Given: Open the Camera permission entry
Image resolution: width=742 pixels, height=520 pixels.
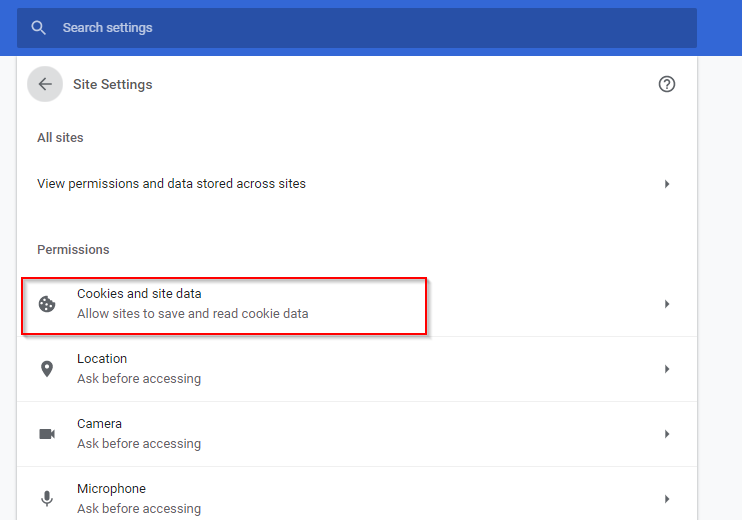Looking at the screenshot, I should pos(357,434).
